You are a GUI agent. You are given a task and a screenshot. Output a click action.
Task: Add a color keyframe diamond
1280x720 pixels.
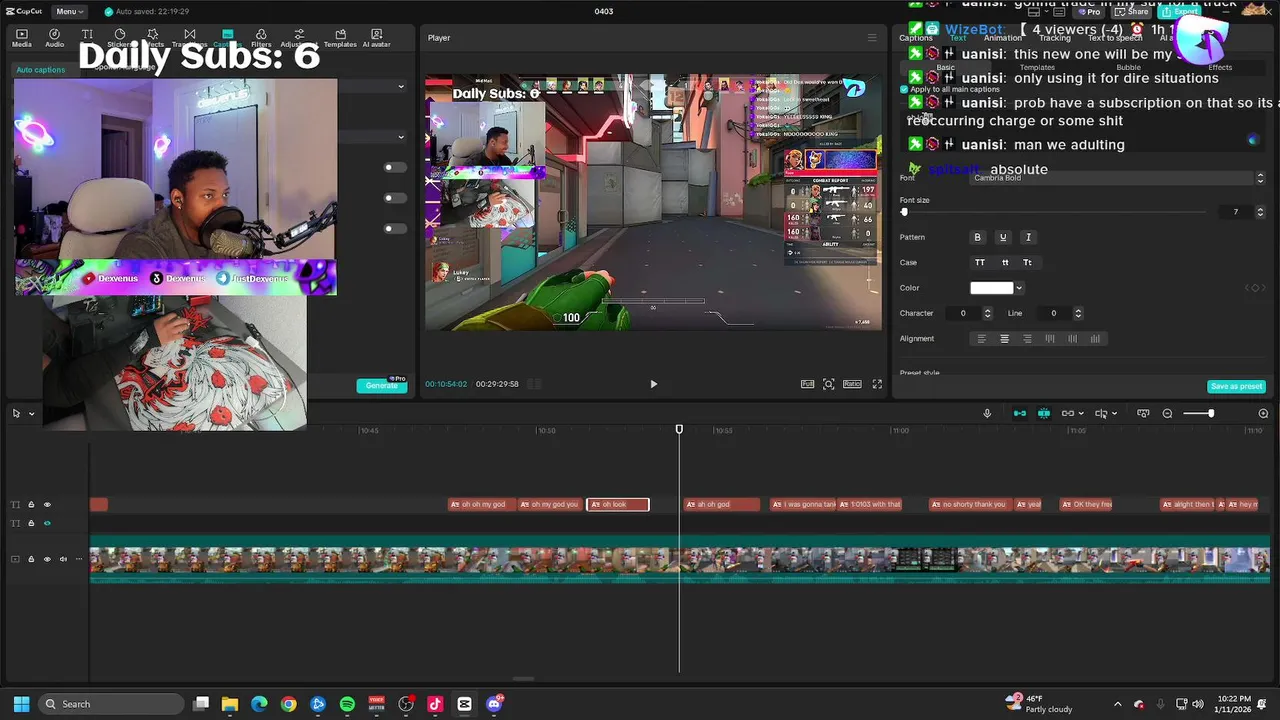coord(1253,288)
